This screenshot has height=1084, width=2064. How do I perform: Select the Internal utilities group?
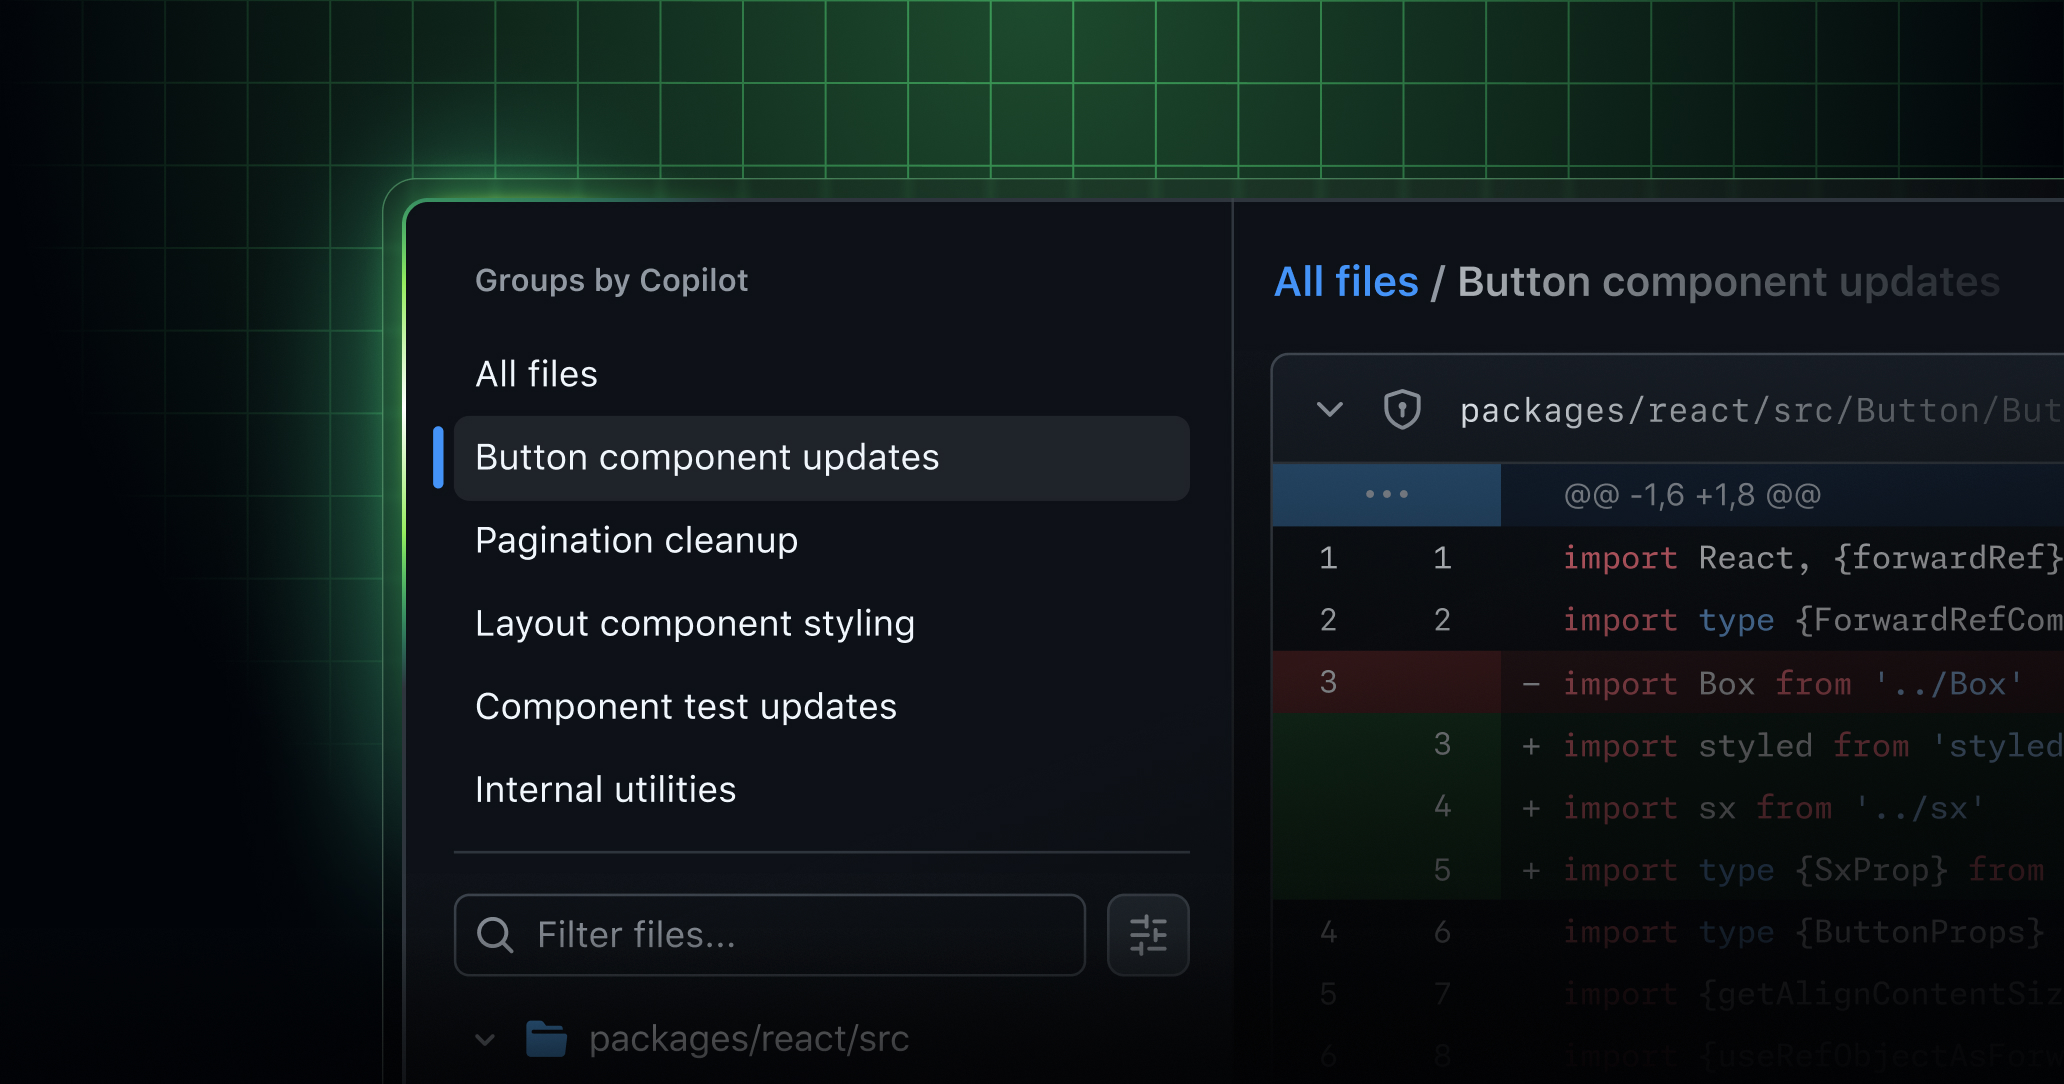(606, 789)
